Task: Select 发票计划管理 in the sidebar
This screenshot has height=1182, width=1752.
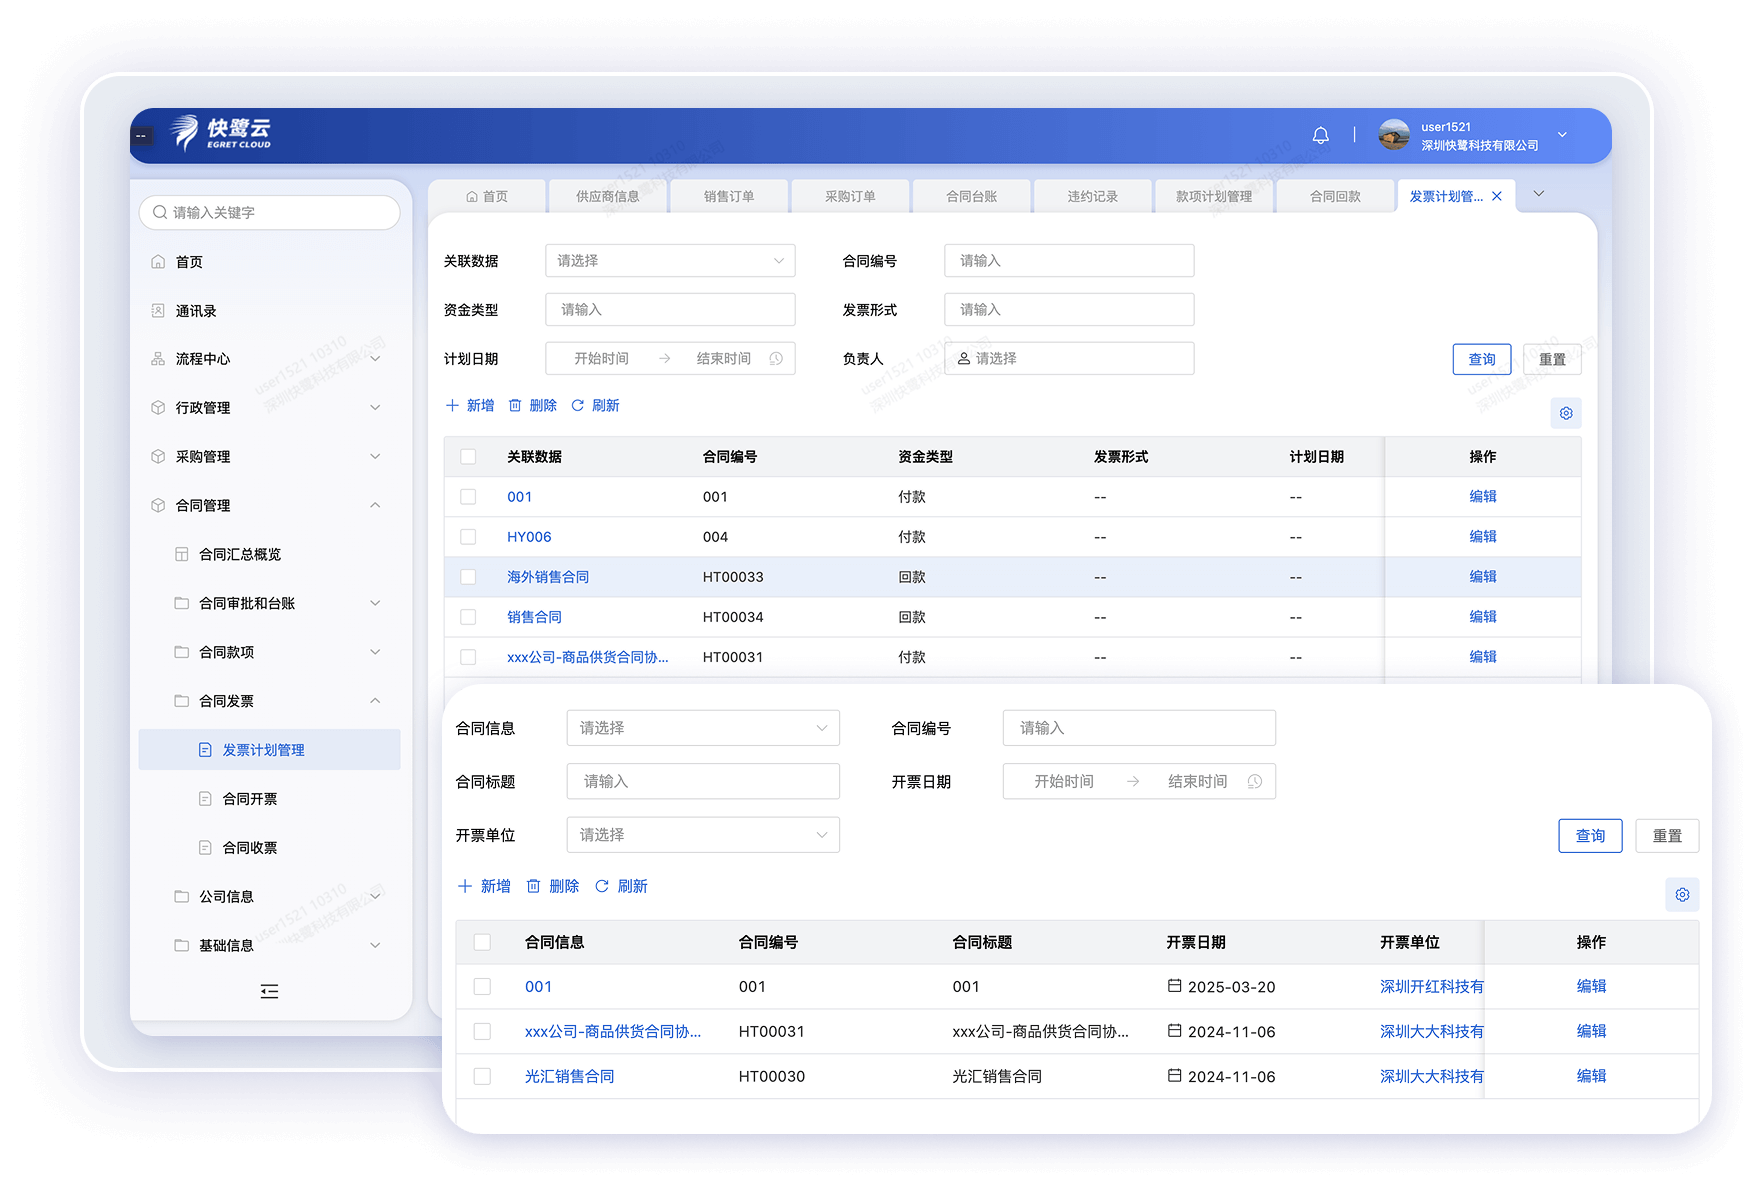Action: (x=269, y=750)
